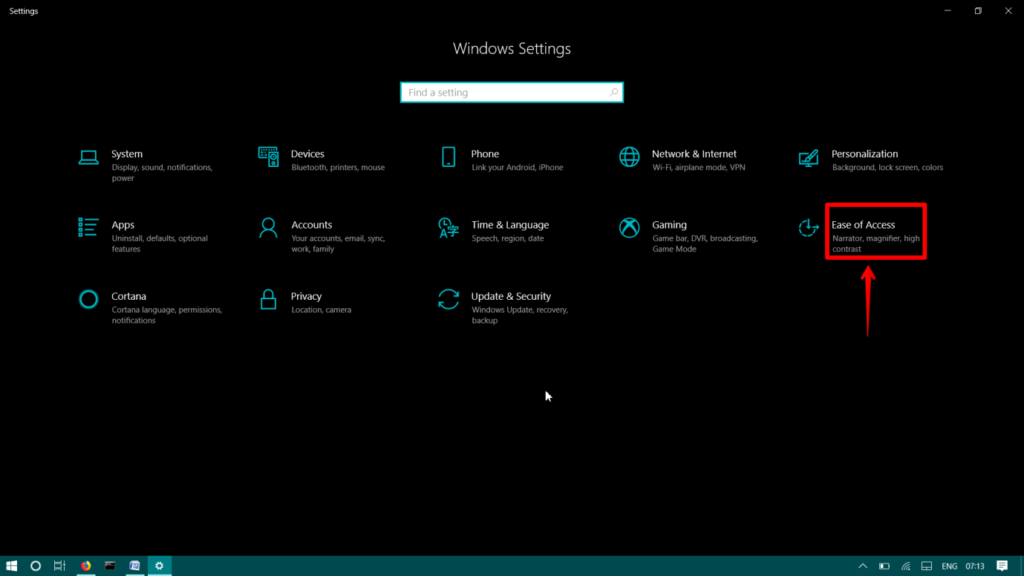Open the Phone category title

click(485, 154)
